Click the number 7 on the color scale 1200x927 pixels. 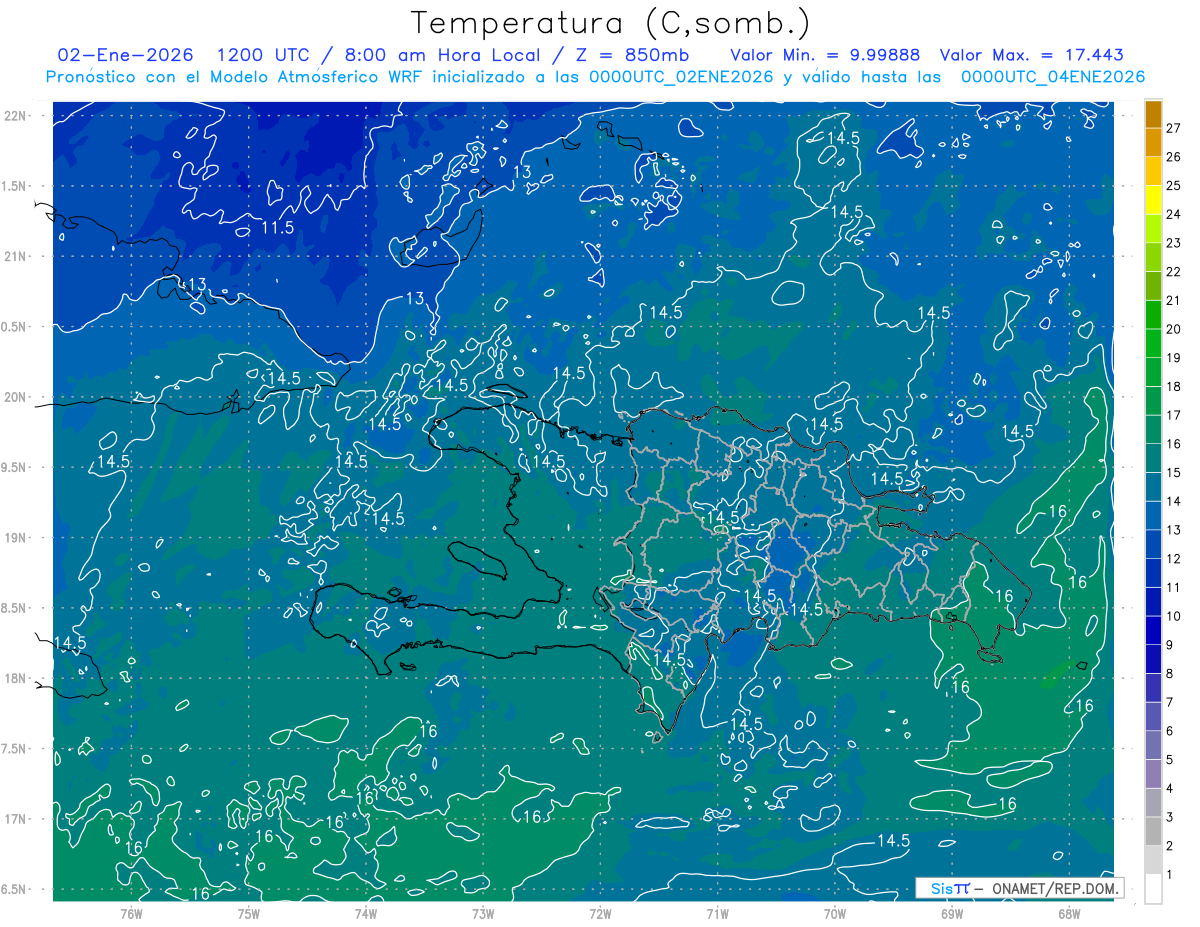[x=1170, y=702]
